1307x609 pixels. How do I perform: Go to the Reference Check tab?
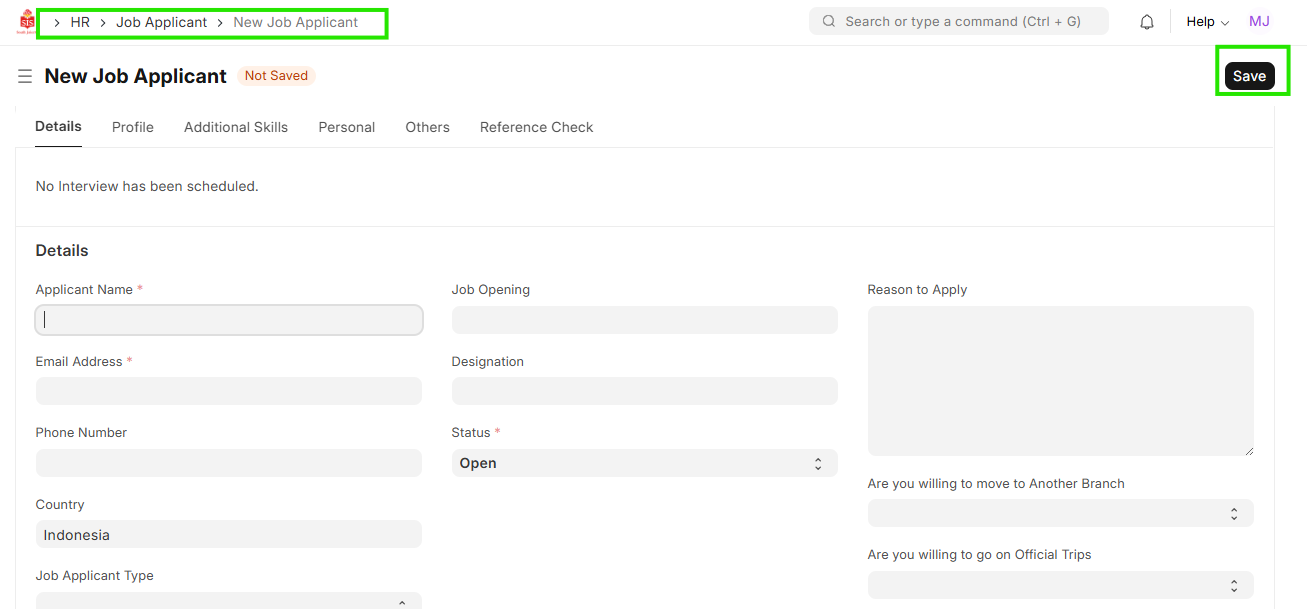[x=536, y=127]
